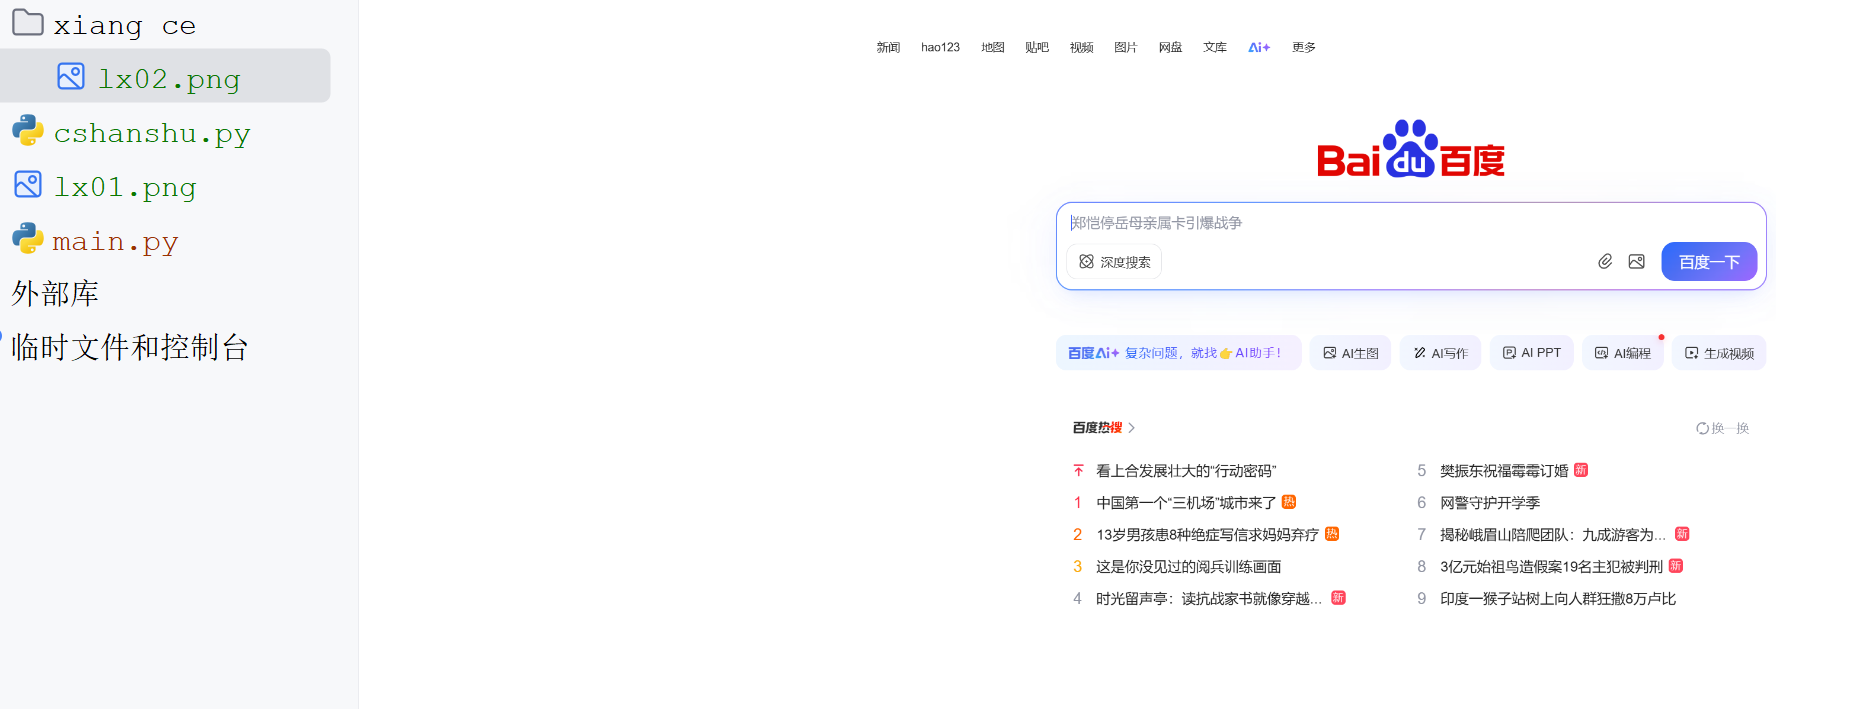Open the xiang ce folder
1876x709 pixels.
pos(125,25)
